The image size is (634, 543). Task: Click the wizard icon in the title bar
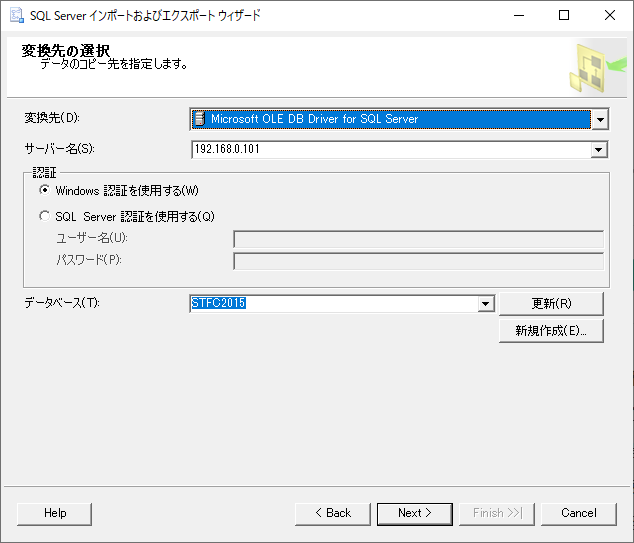tap(16, 15)
